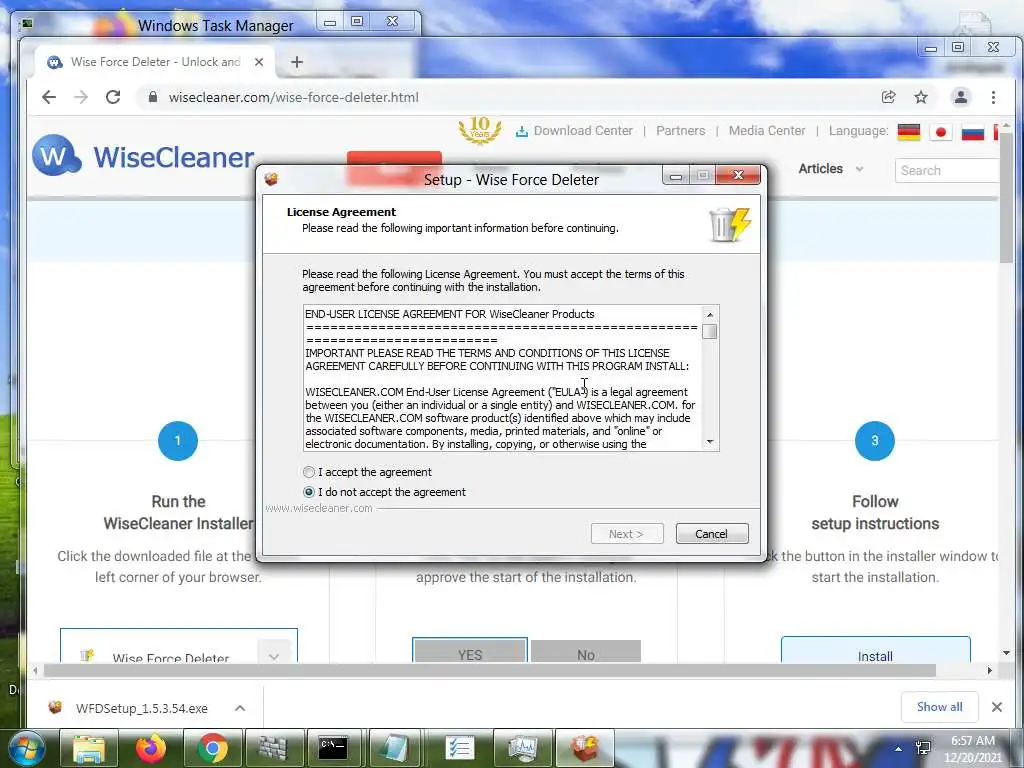Click step 1 circle on the webpage
Screen dimensions: 1024x768
click(178, 441)
